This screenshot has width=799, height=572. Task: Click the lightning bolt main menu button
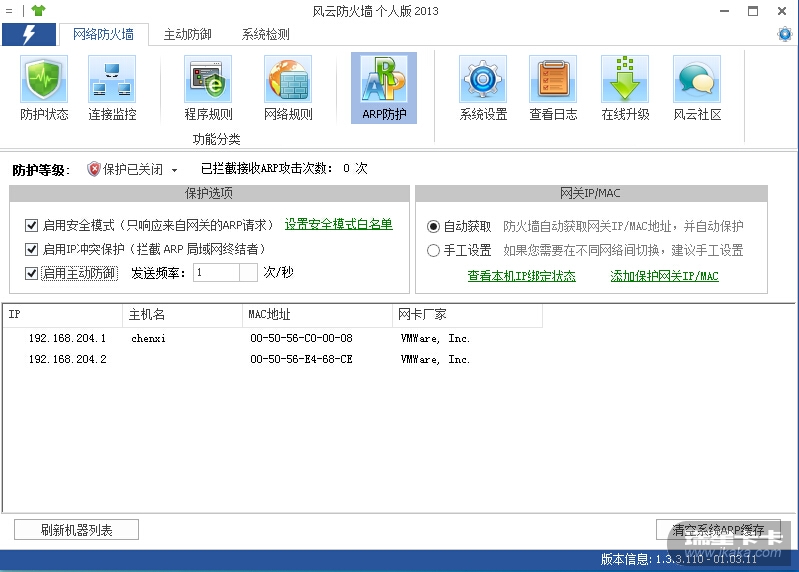(29, 34)
